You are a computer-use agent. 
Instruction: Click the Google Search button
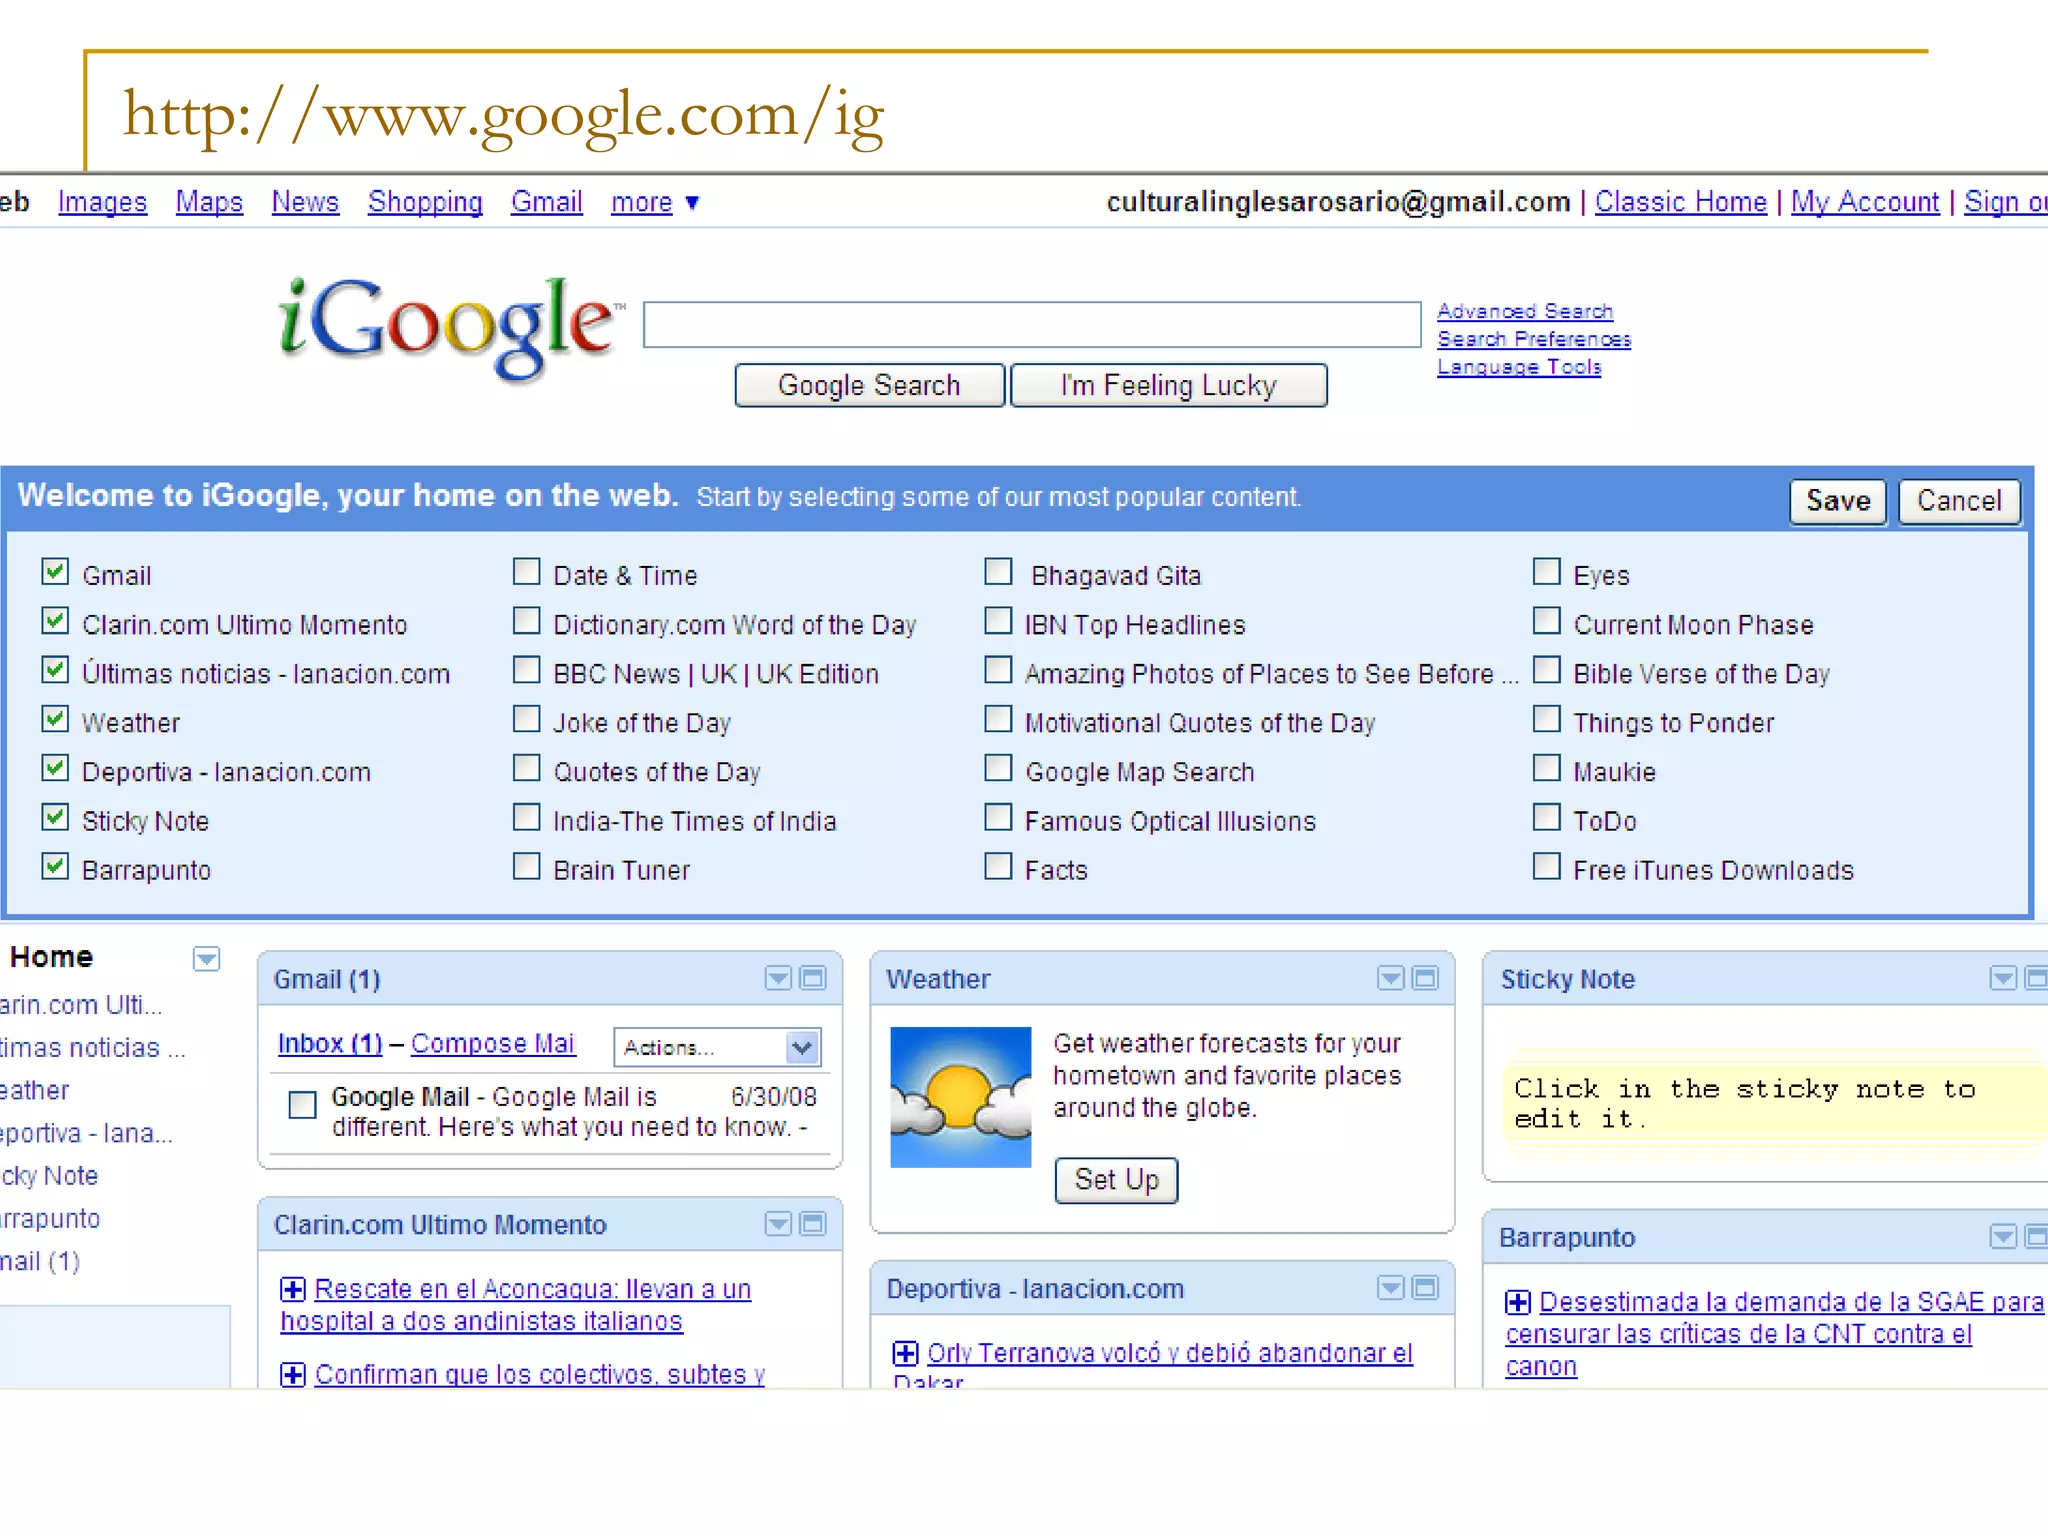(869, 385)
